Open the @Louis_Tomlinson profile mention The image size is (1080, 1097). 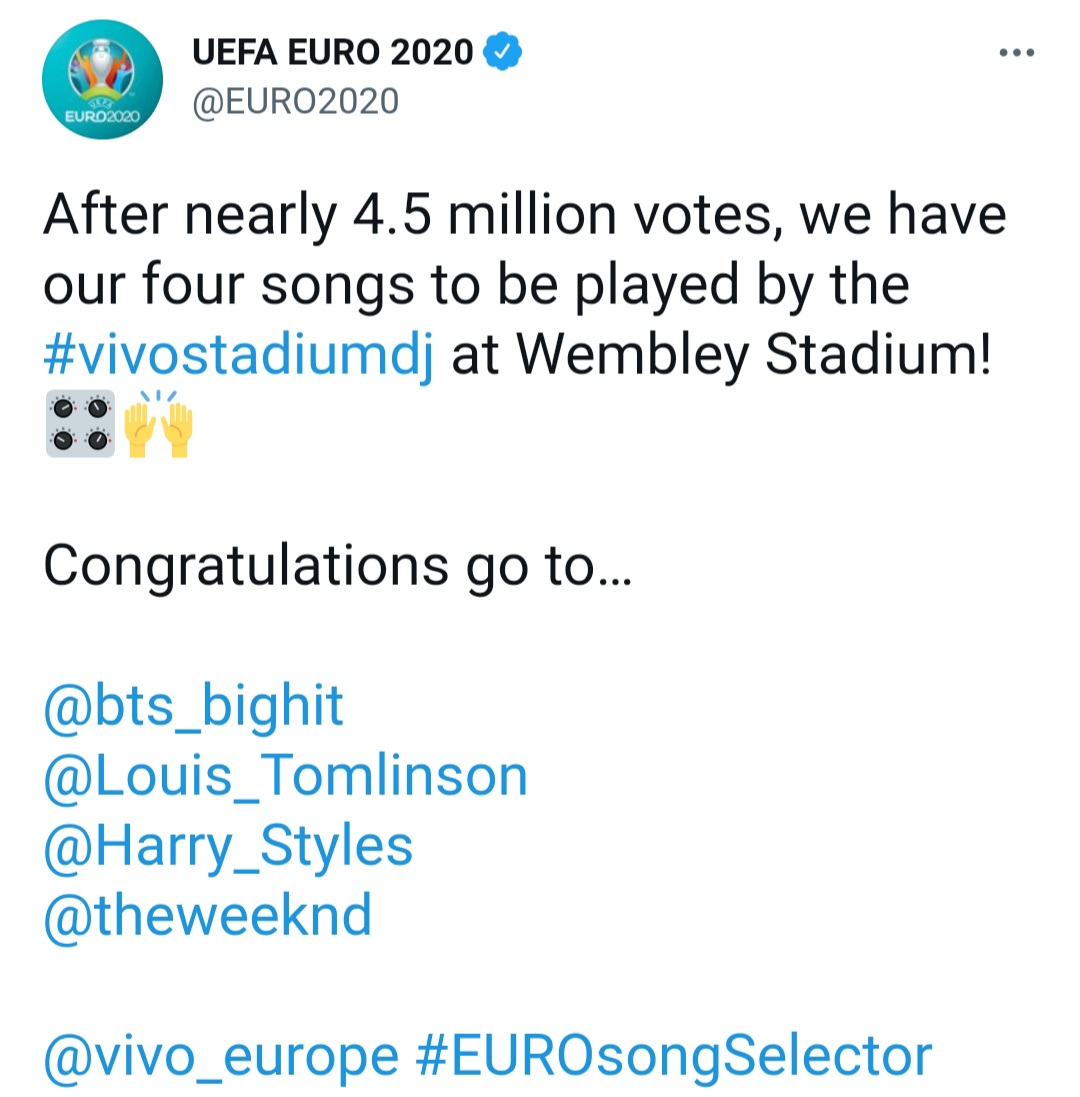point(285,776)
